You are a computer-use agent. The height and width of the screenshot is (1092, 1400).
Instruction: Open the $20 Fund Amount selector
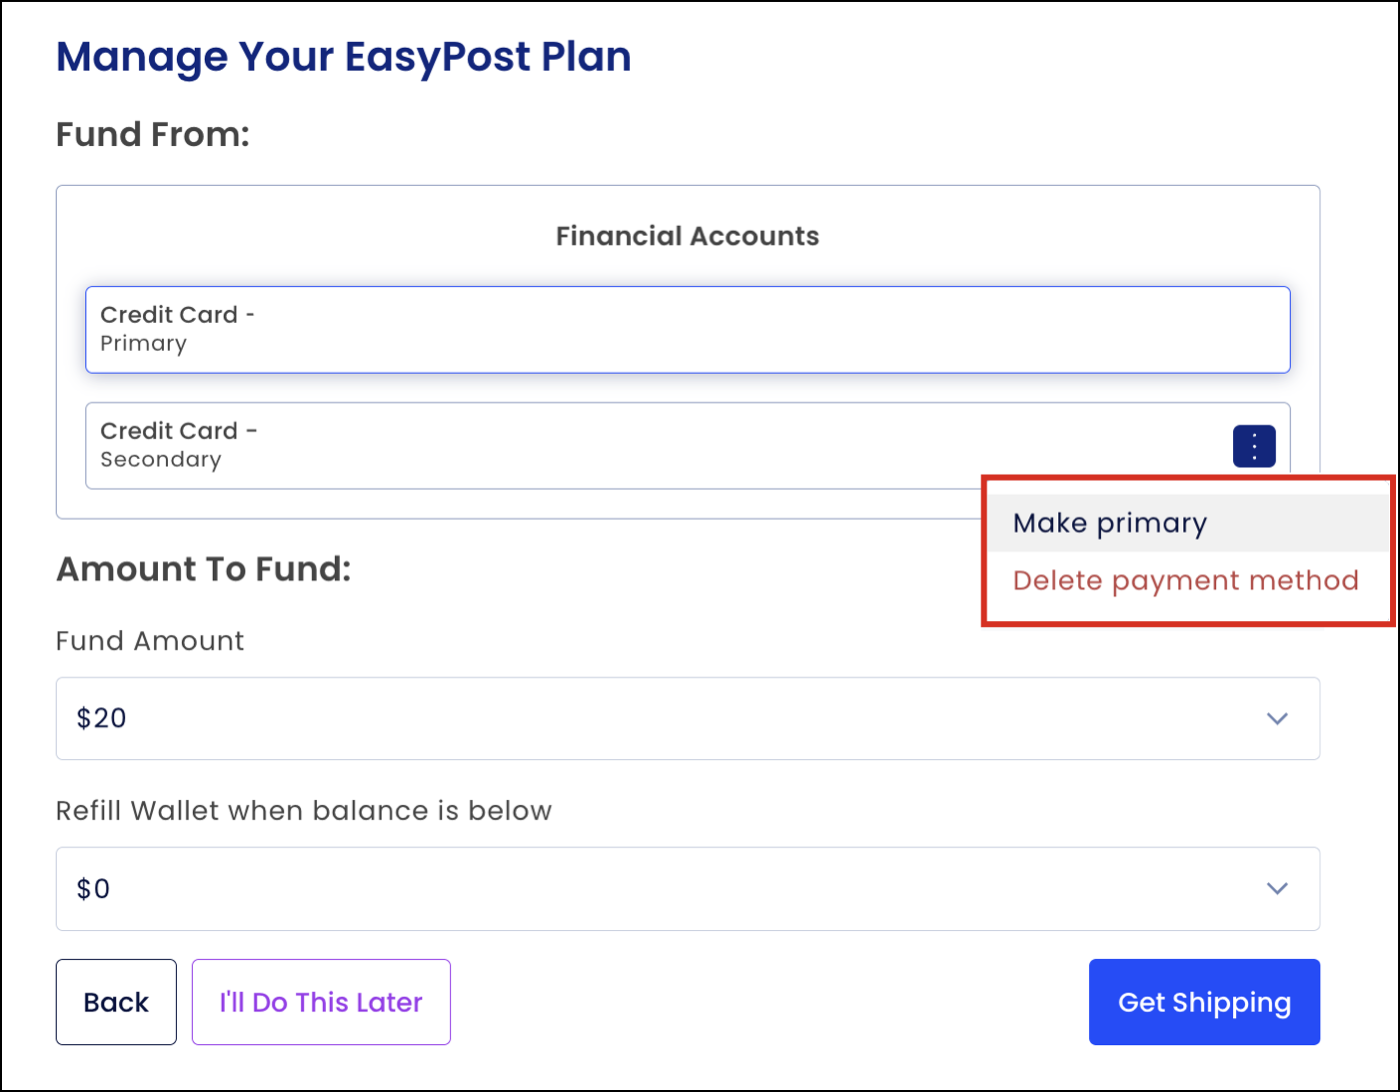click(688, 718)
